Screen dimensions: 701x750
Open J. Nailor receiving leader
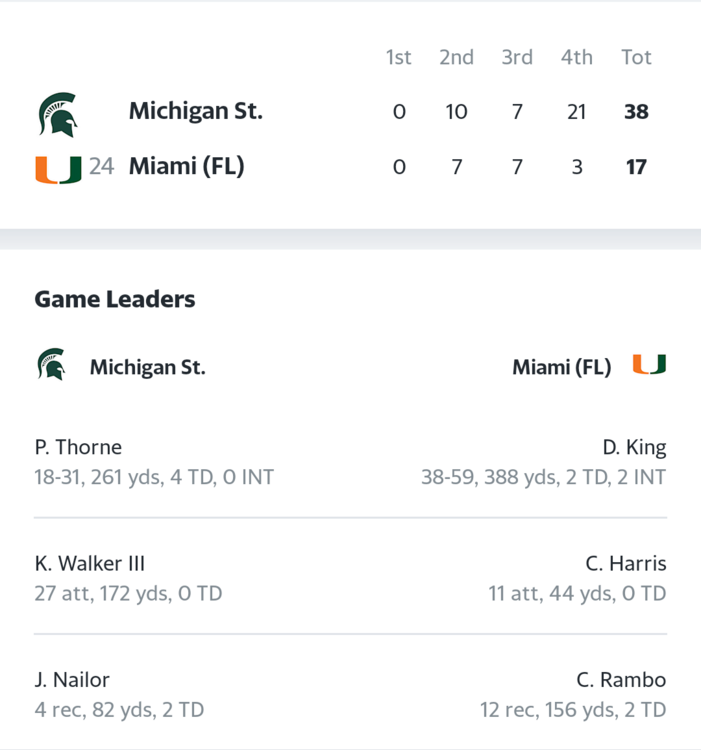(x=72, y=680)
